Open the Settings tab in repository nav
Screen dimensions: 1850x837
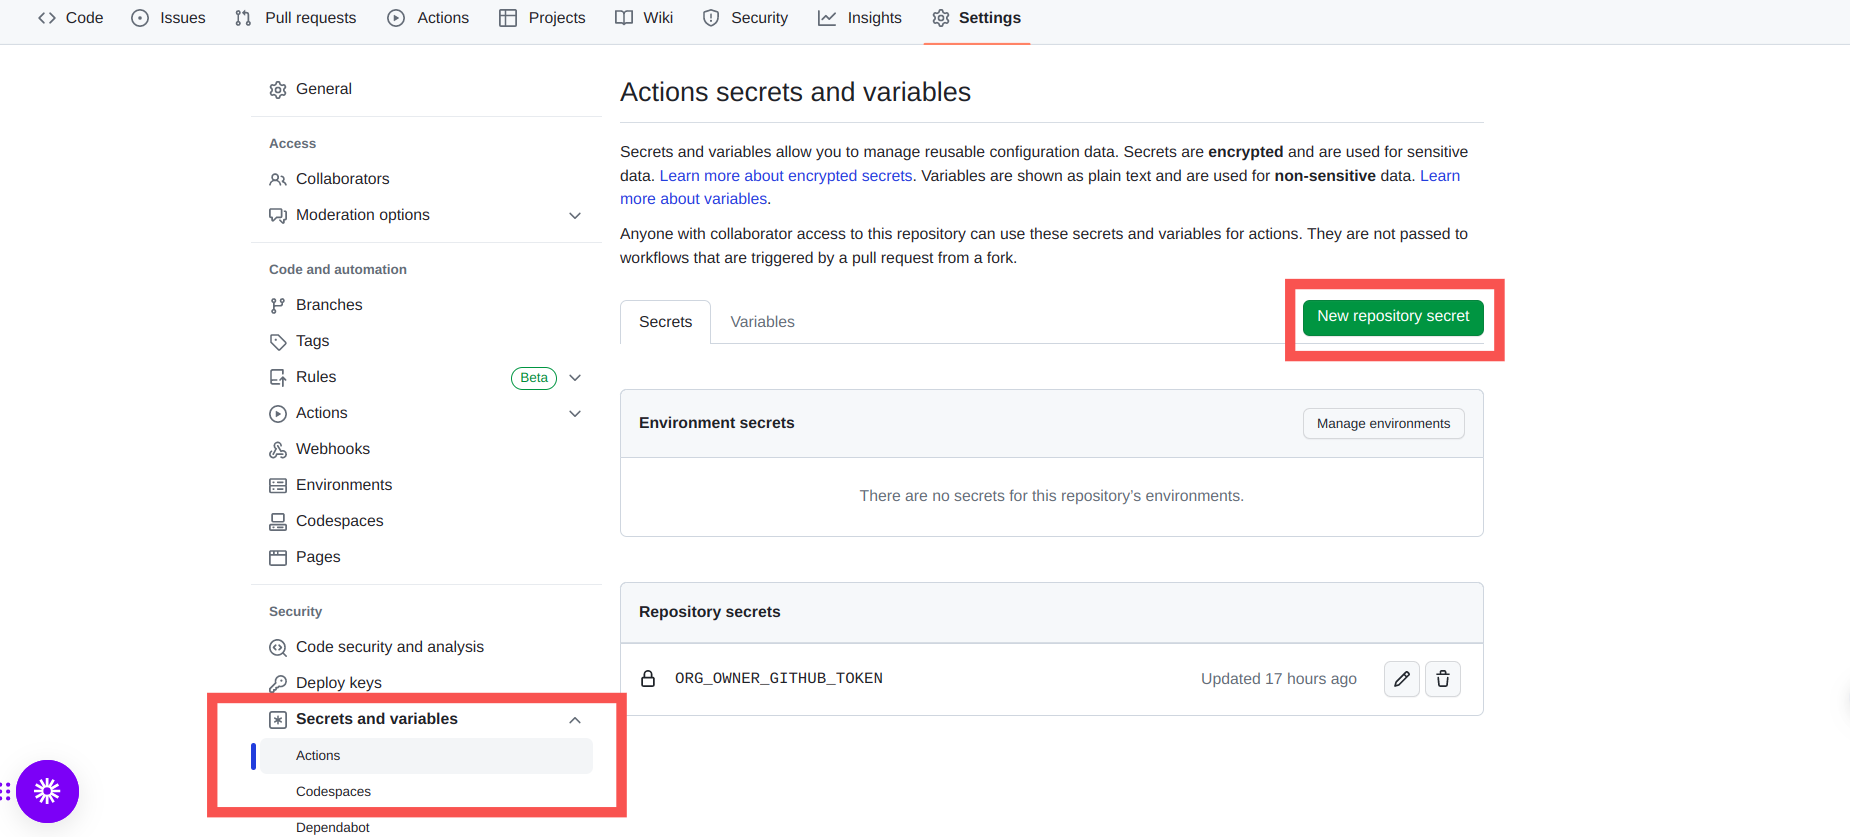point(977,18)
